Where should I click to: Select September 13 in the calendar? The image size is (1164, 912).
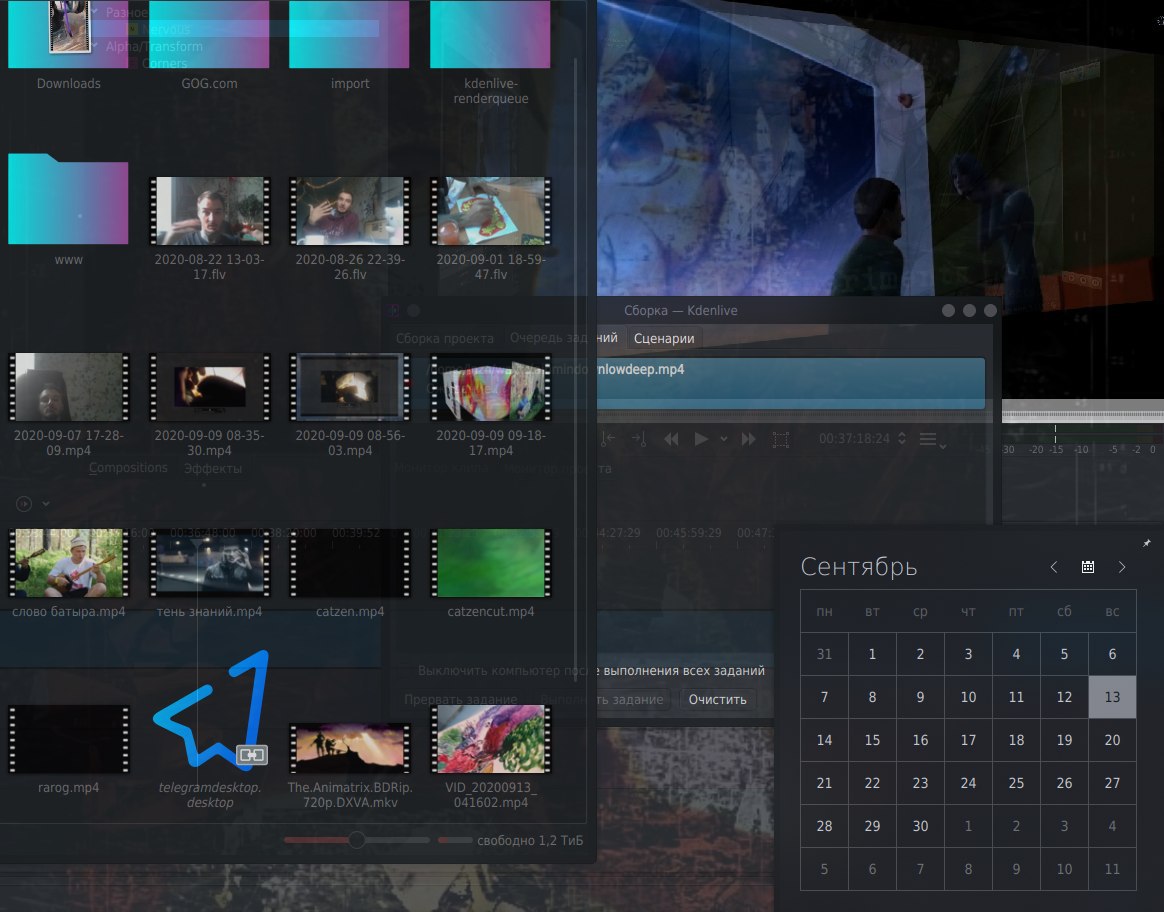[x=1112, y=697]
